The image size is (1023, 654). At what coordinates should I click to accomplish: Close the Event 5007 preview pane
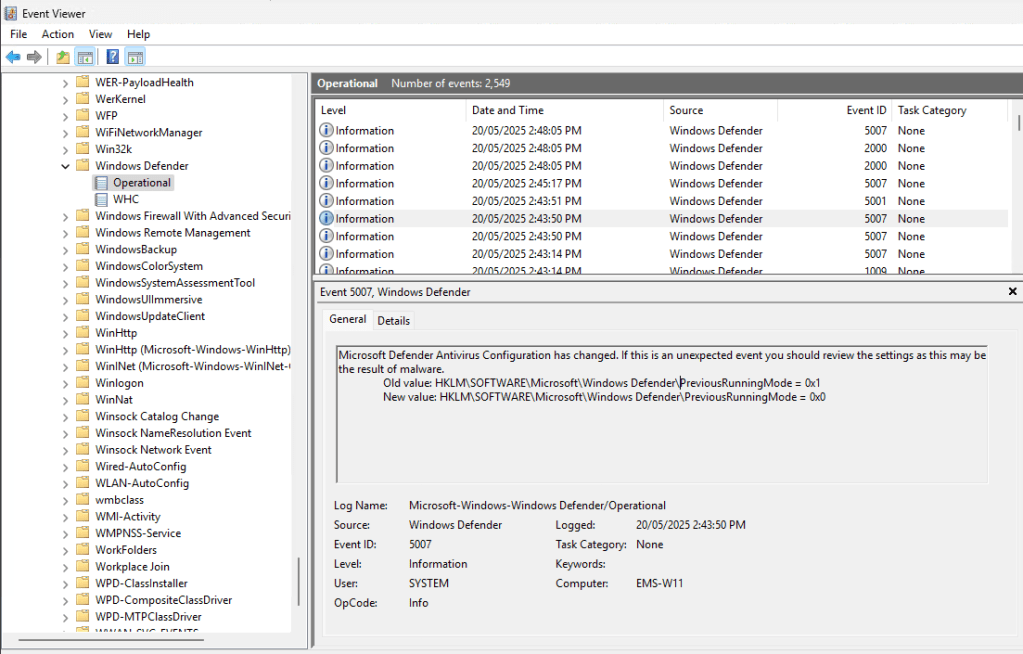point(1012,292)
